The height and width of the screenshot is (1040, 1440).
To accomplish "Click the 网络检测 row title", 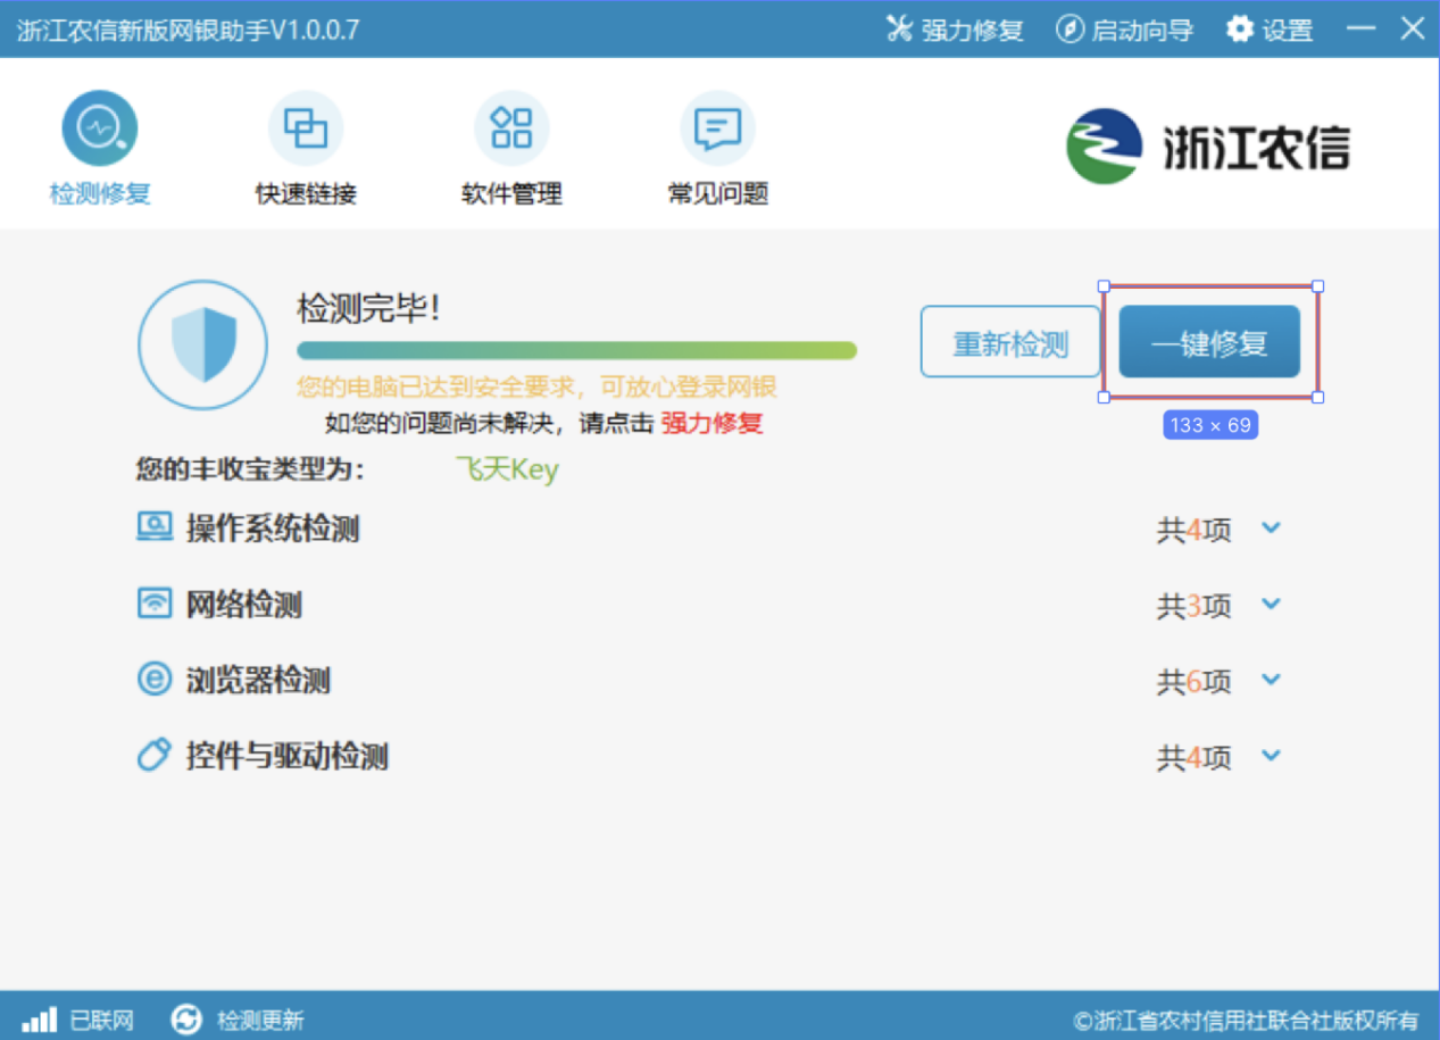I will click(244, 604).
